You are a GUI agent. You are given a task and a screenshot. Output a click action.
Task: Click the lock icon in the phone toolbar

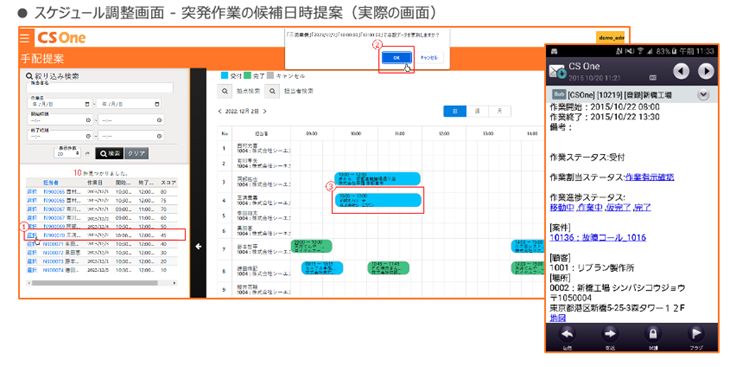click(x=652, y=334)
